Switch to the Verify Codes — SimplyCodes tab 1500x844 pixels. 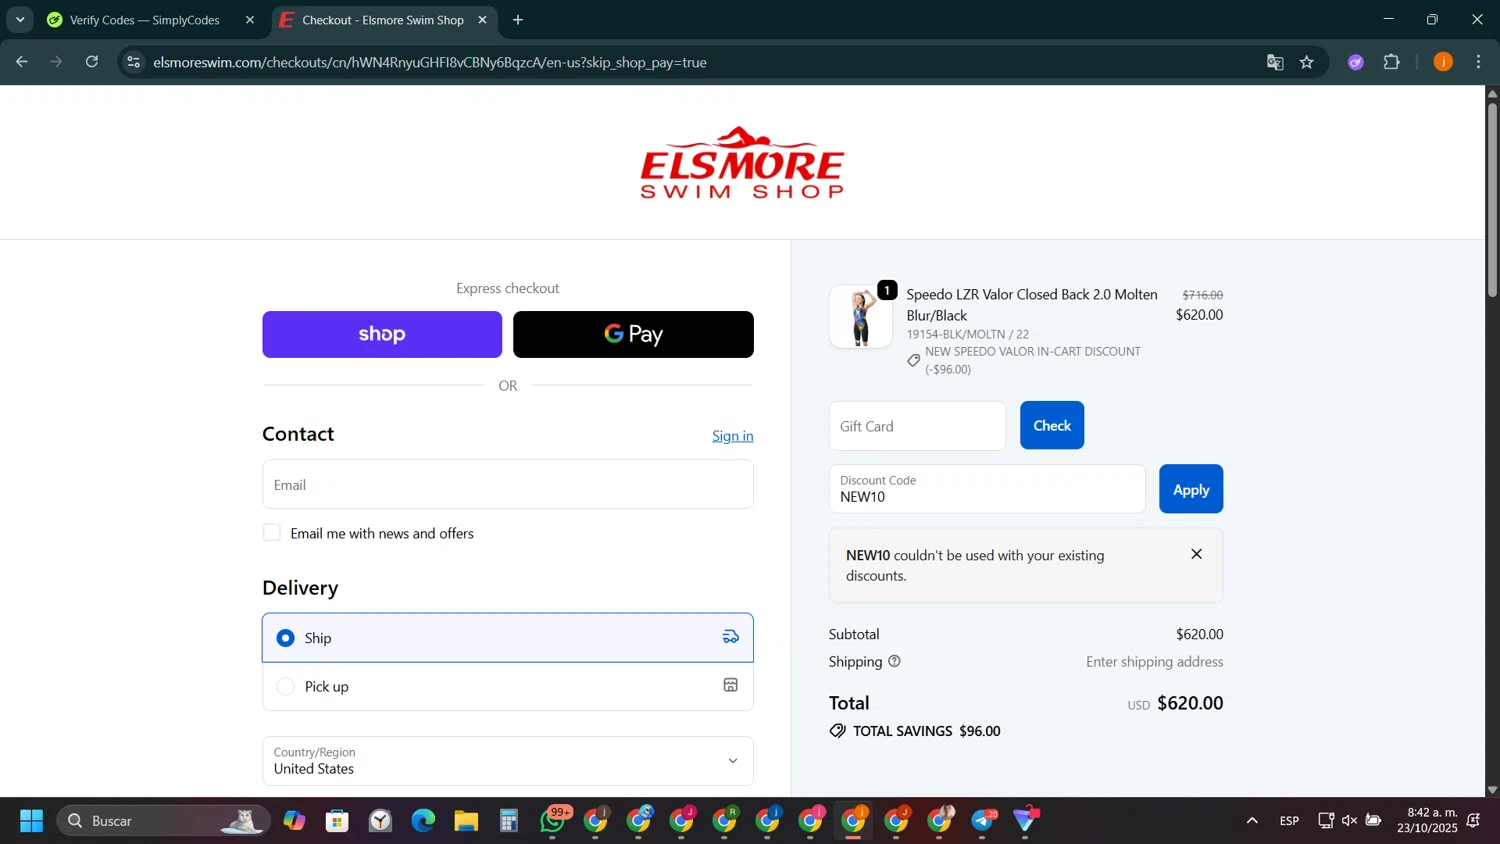(x=145, y=20)
